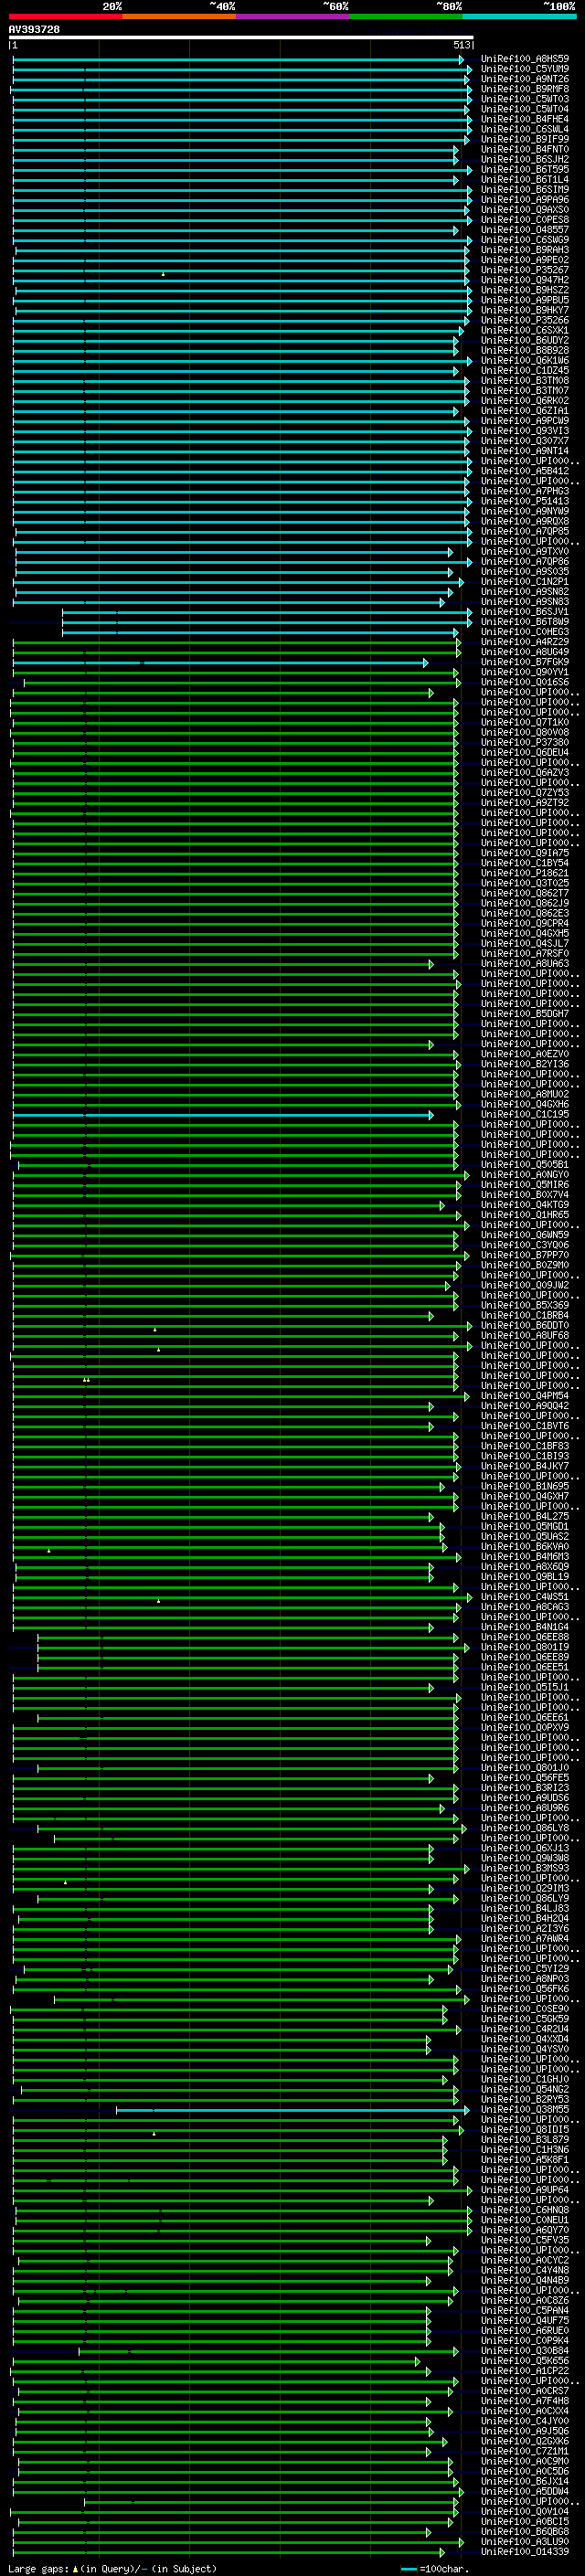Select hit label UniRef100_B6T595
The image size is (585, 2576).
click(525, 170)
